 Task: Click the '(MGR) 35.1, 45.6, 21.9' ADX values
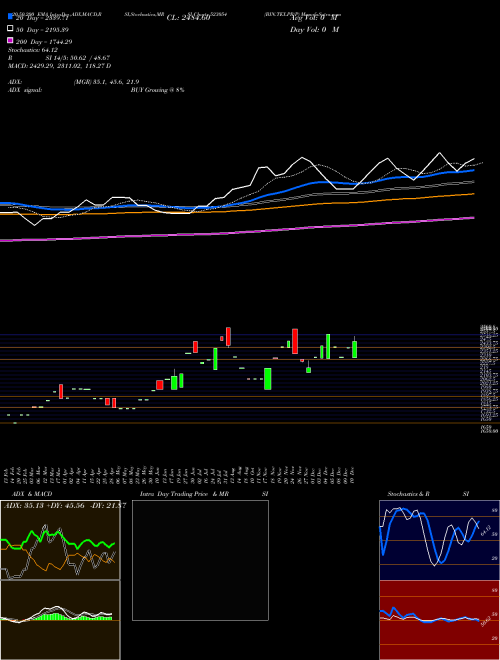106,82
